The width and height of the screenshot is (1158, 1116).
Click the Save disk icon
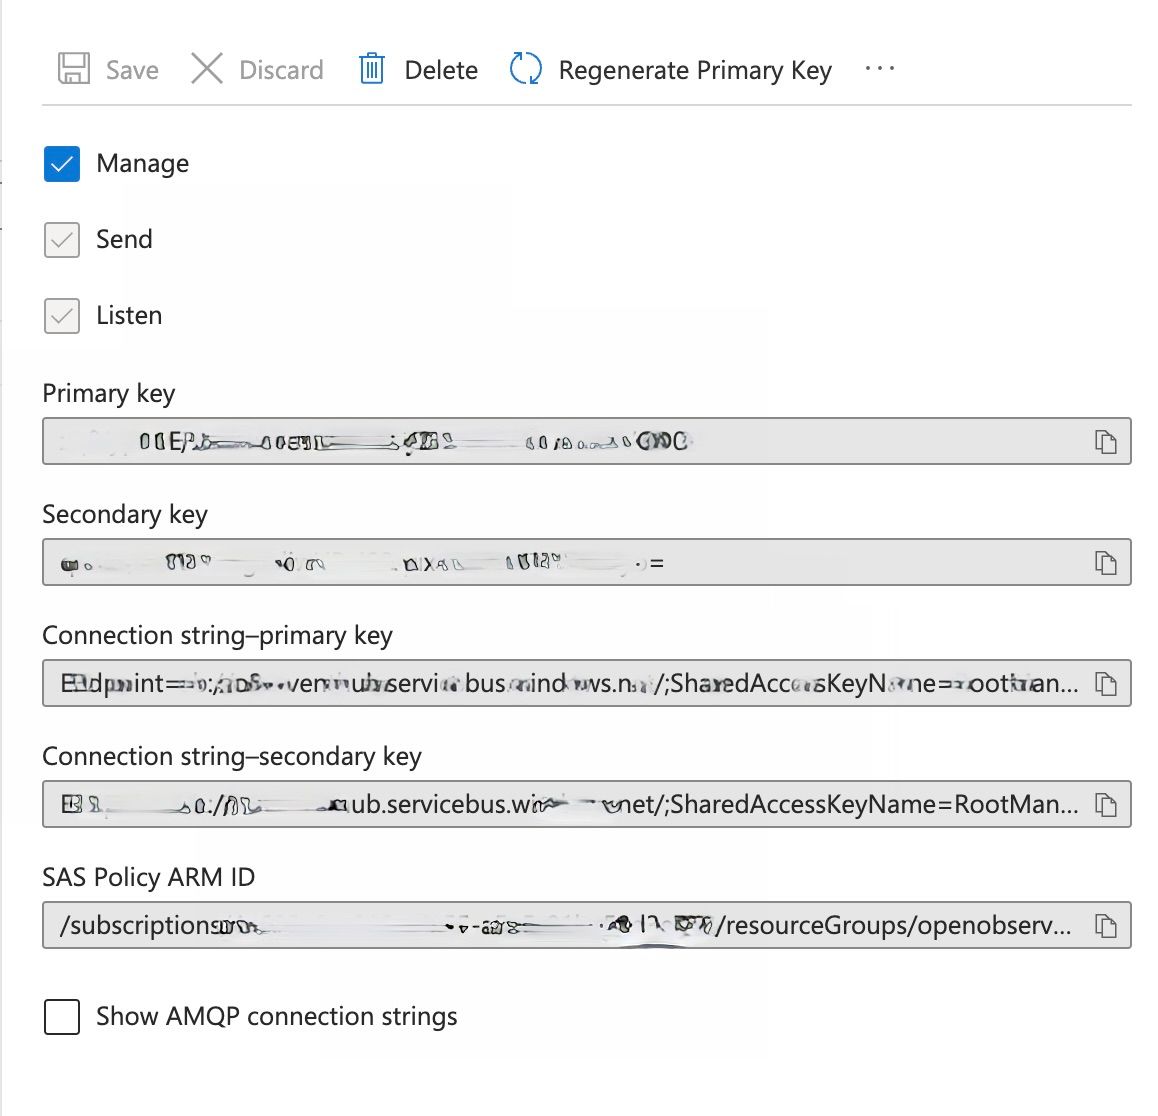(x=74, y=69)
